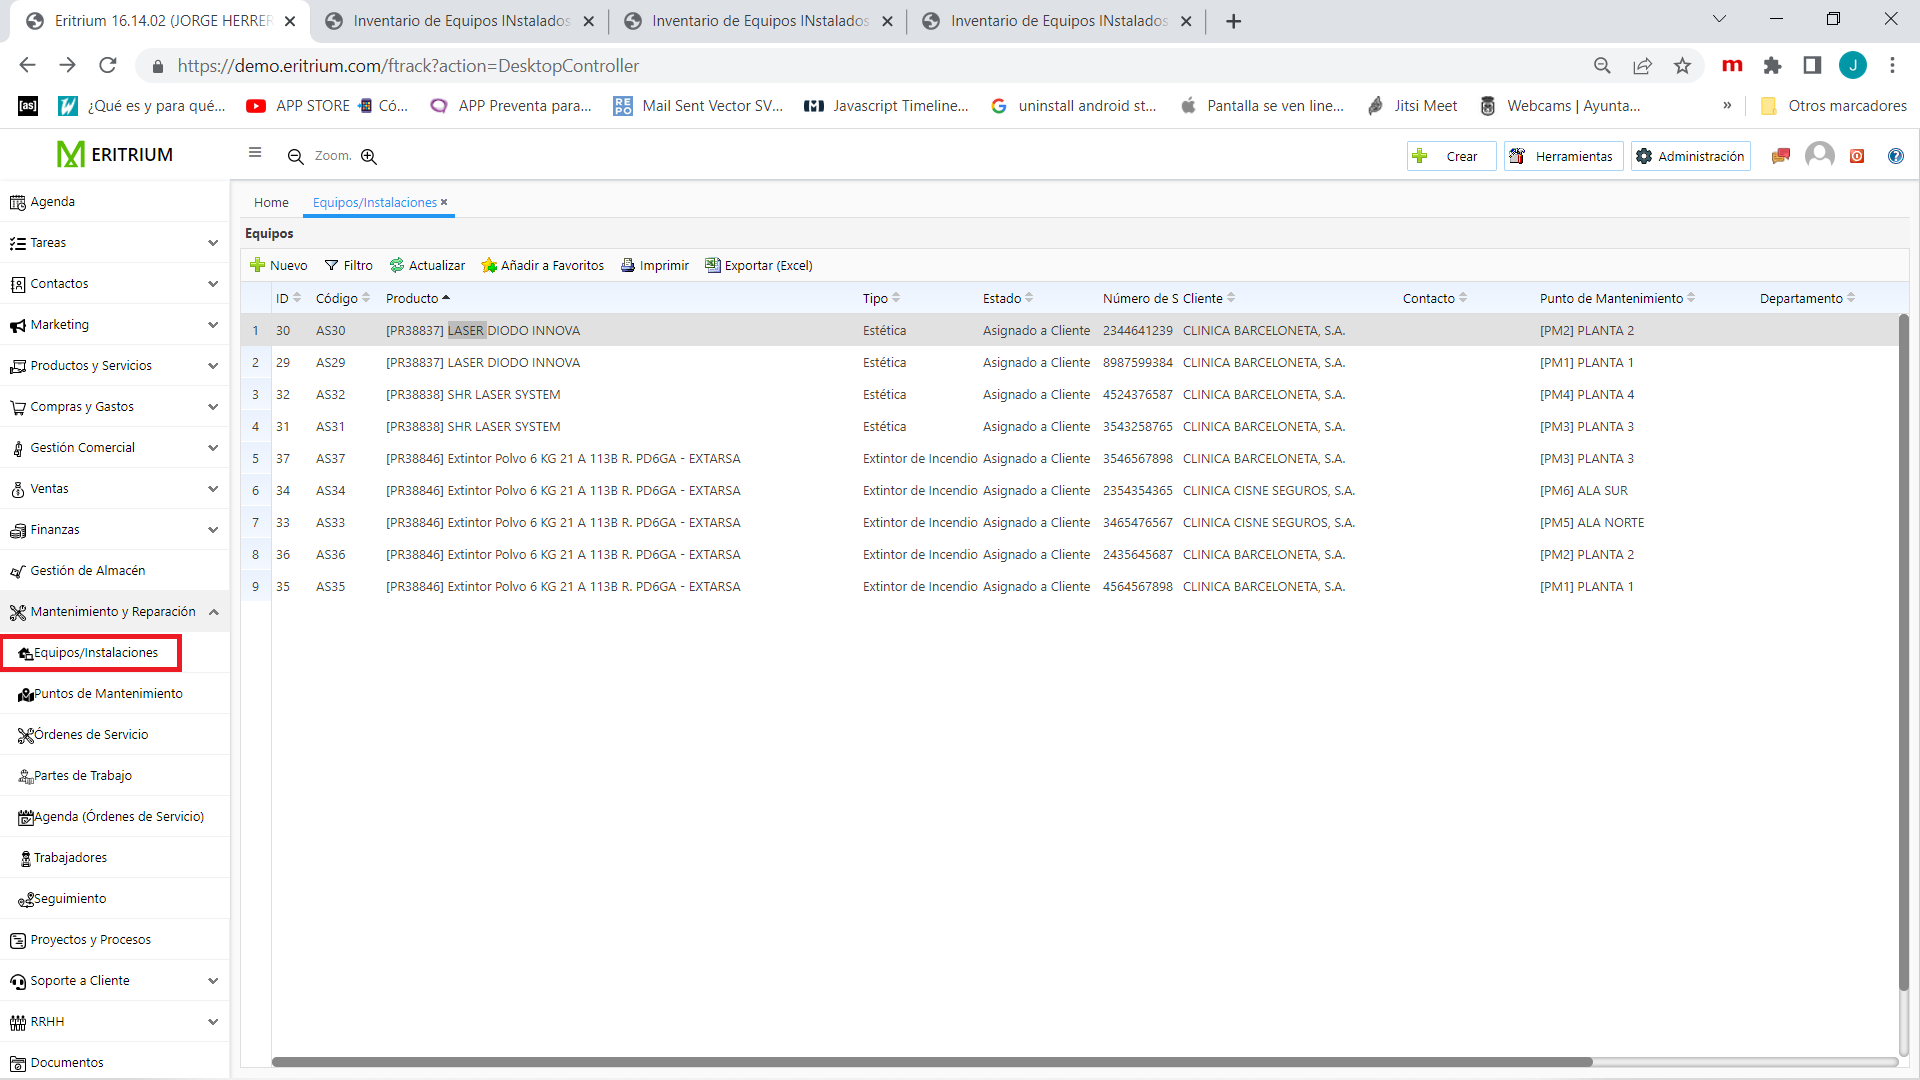Click the browser address bar URL

[408, 66]
